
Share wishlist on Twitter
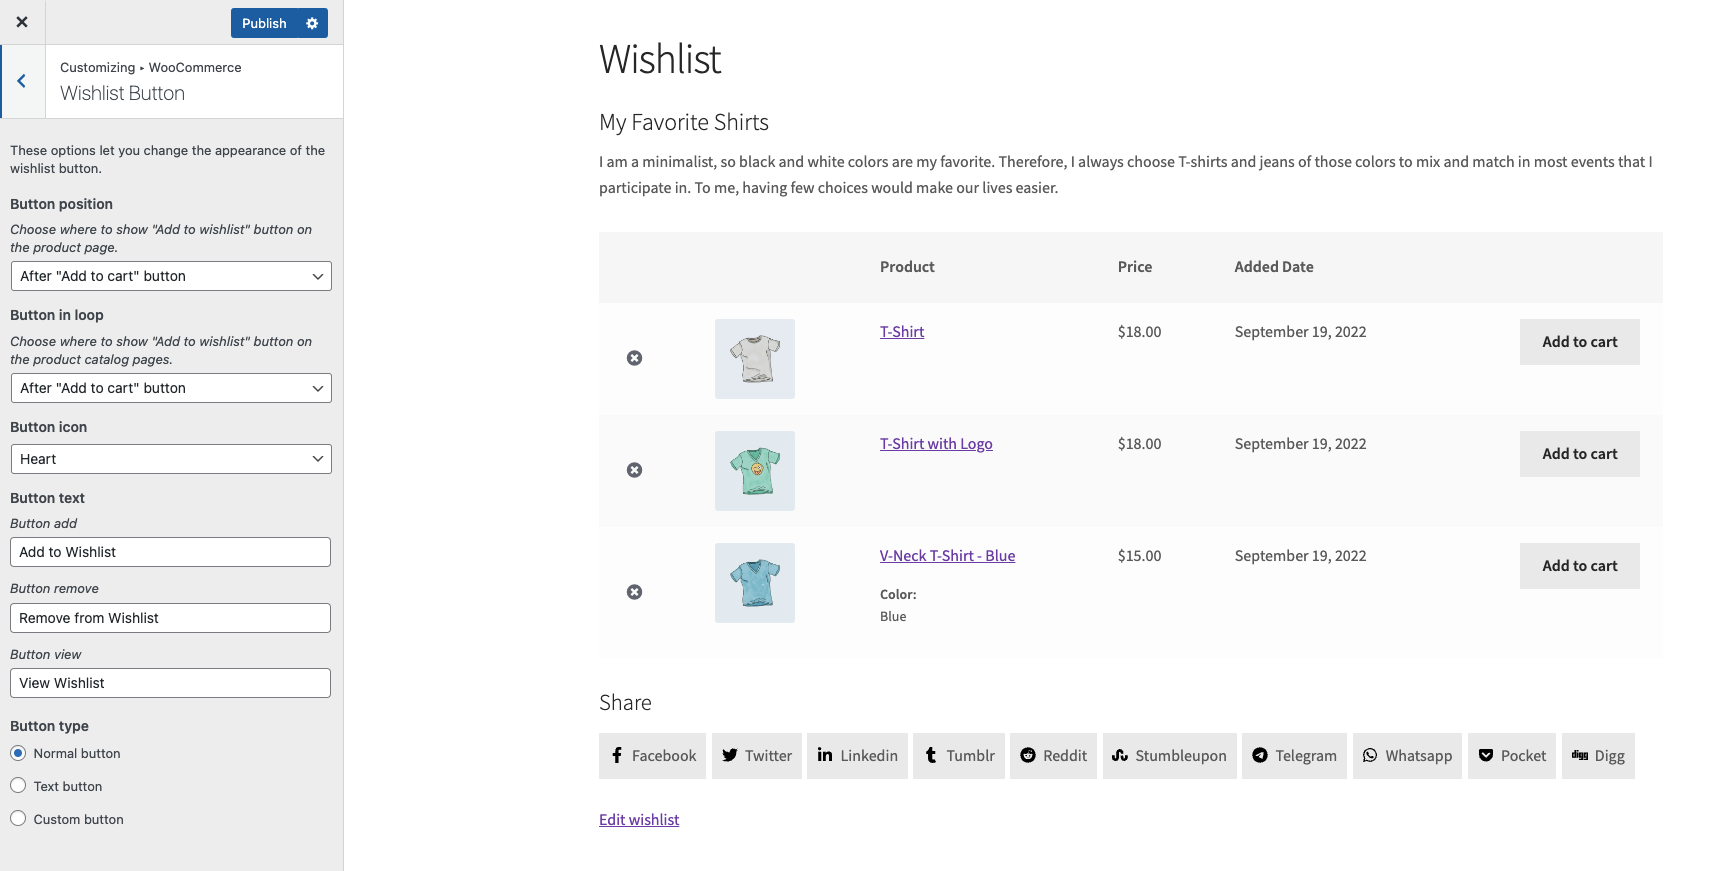click(x=757, y=756)
